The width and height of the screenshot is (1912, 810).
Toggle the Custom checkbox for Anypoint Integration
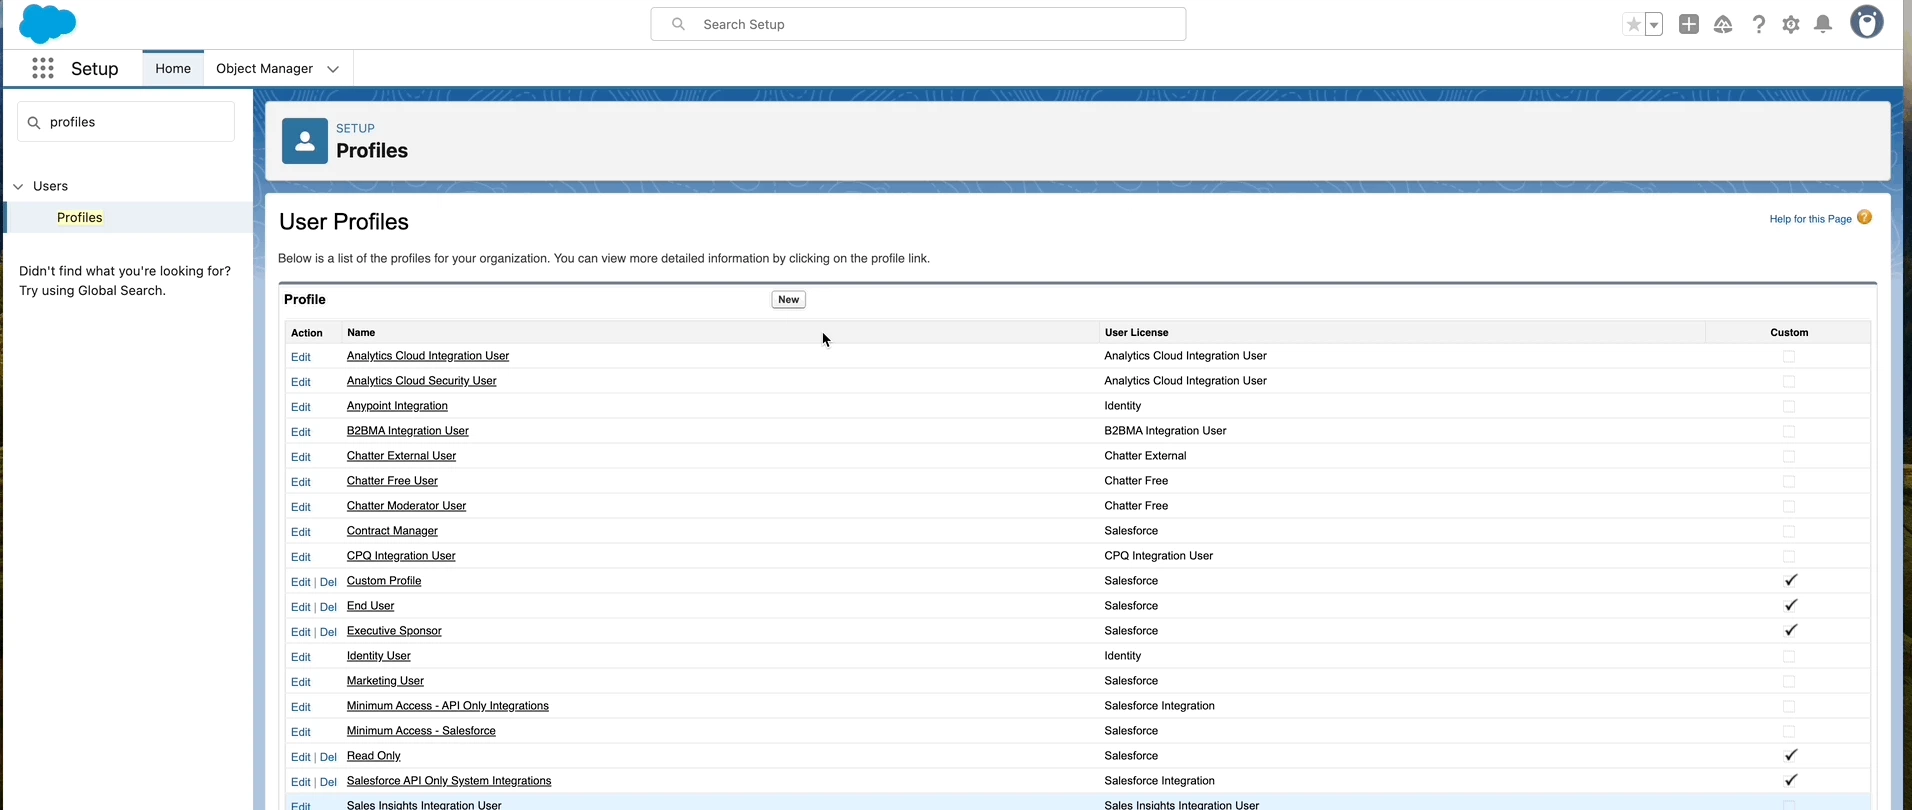(x=1789, y=406)
